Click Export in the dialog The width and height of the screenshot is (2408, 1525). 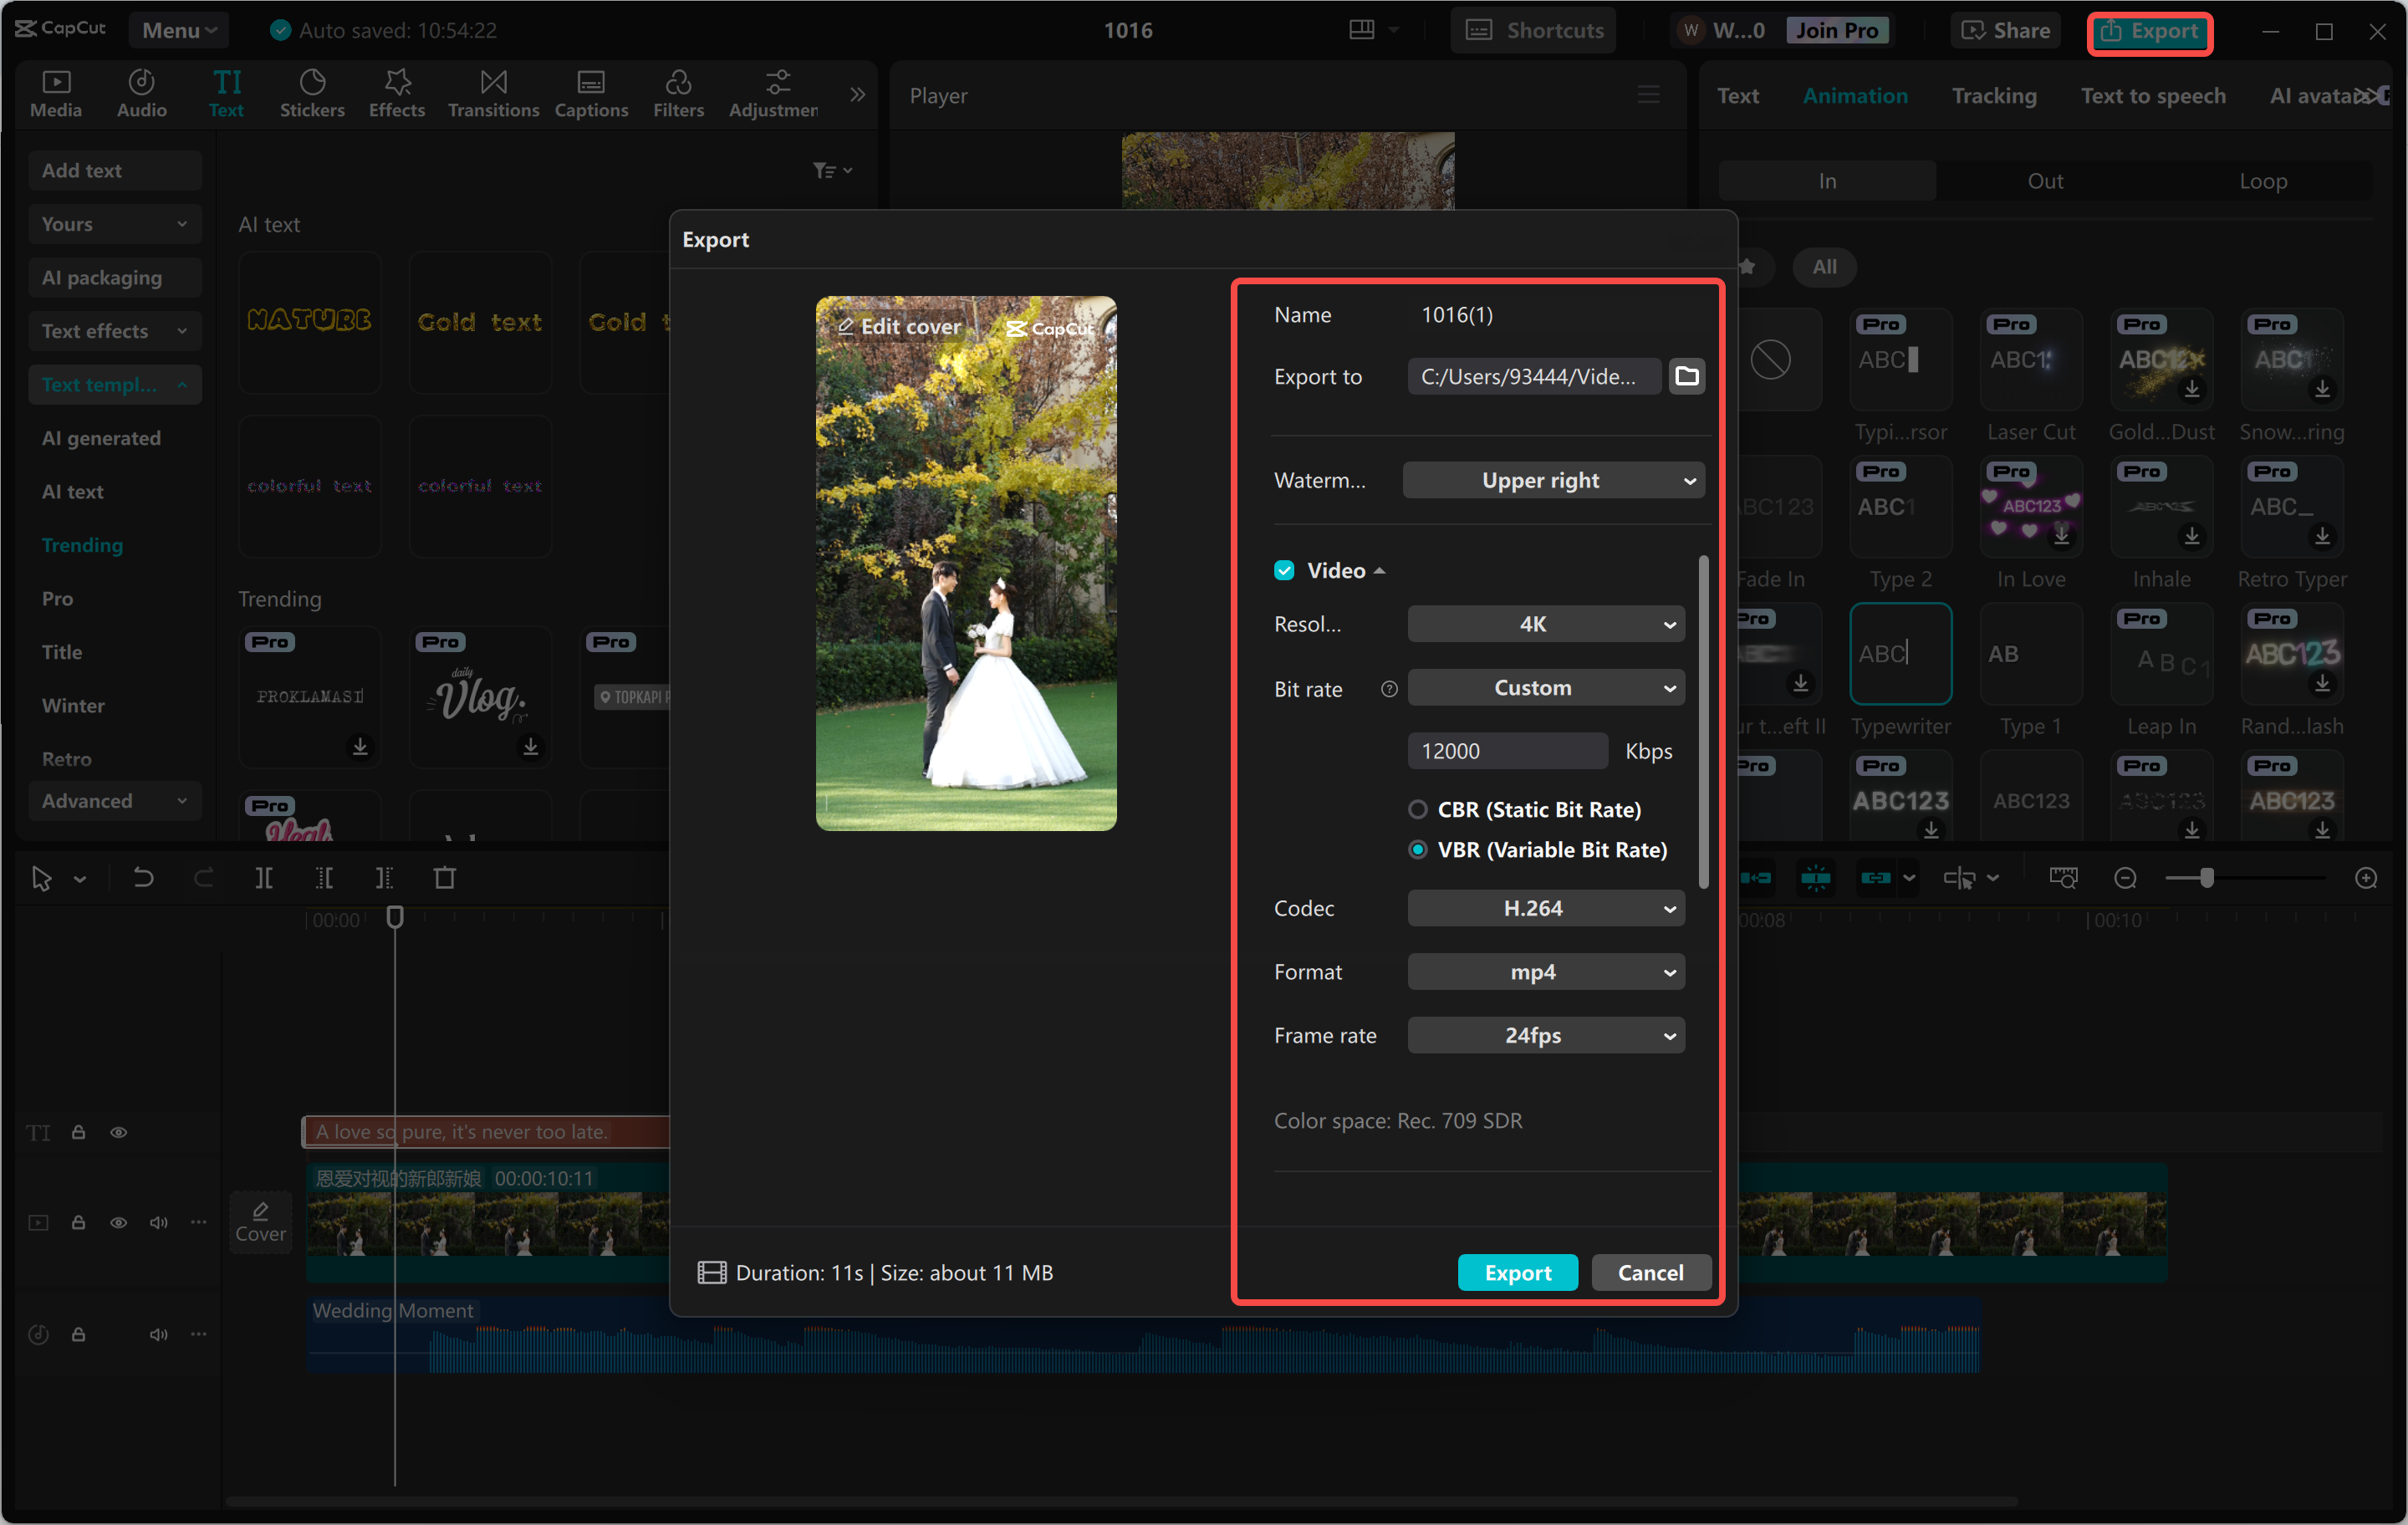(x=1517, y=1272)
